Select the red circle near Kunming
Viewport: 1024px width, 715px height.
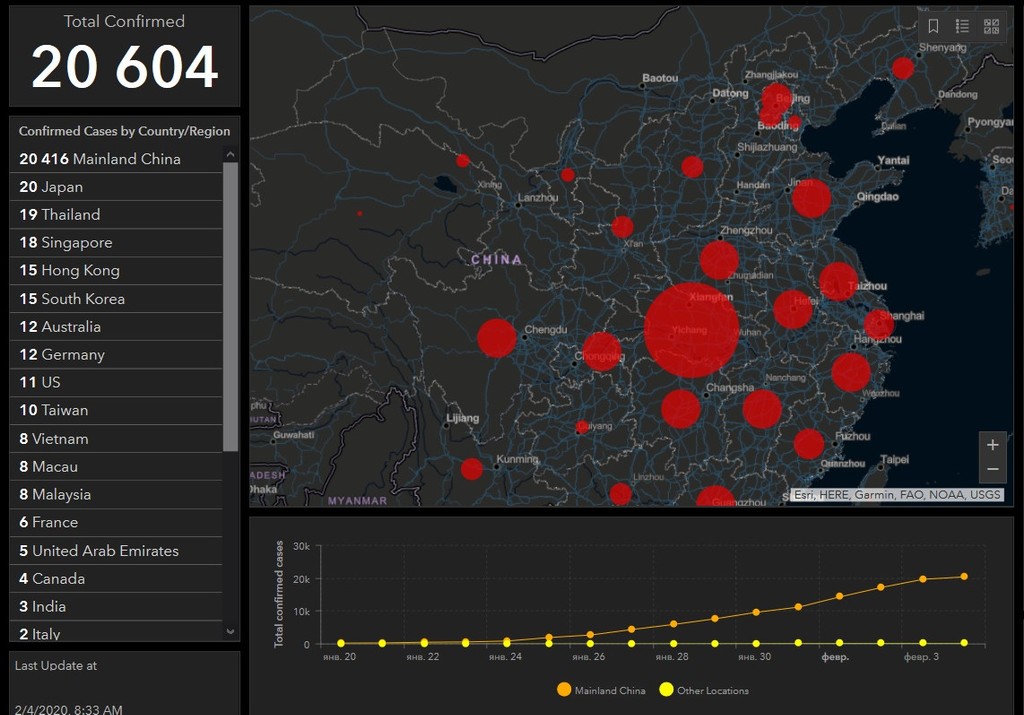[x=472, y=469]
